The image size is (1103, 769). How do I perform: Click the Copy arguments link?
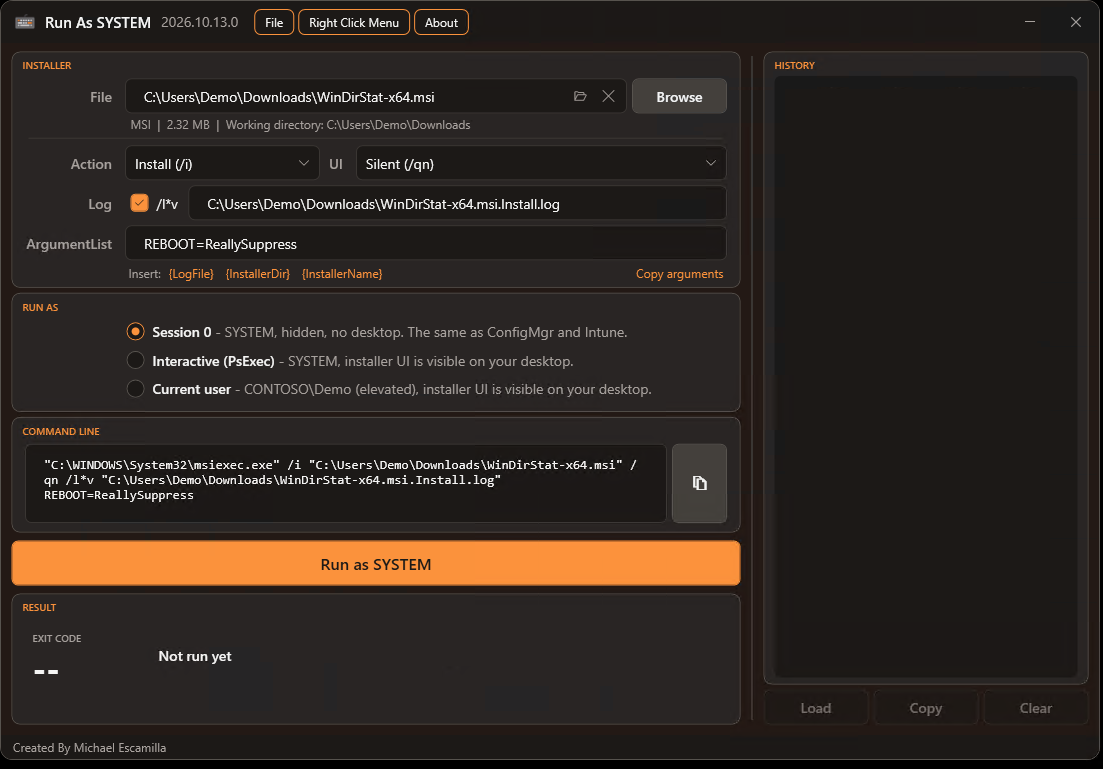pos(680,274)
